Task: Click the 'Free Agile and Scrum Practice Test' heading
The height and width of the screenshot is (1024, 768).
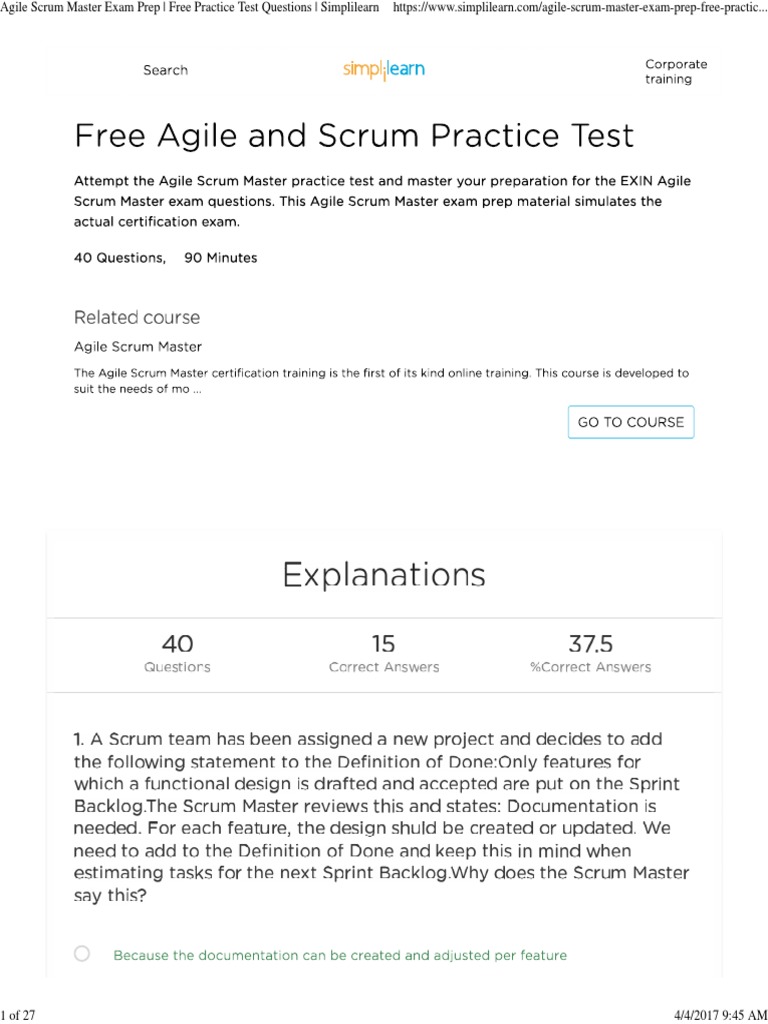Action: [x=354, y=136]
